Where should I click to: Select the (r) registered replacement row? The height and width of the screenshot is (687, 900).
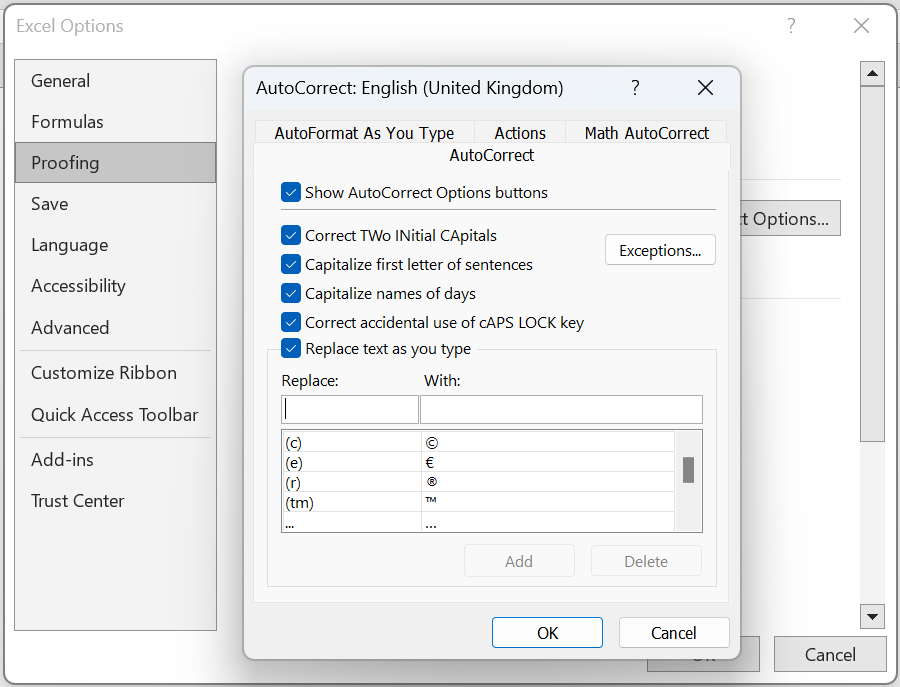click(478, 482)
